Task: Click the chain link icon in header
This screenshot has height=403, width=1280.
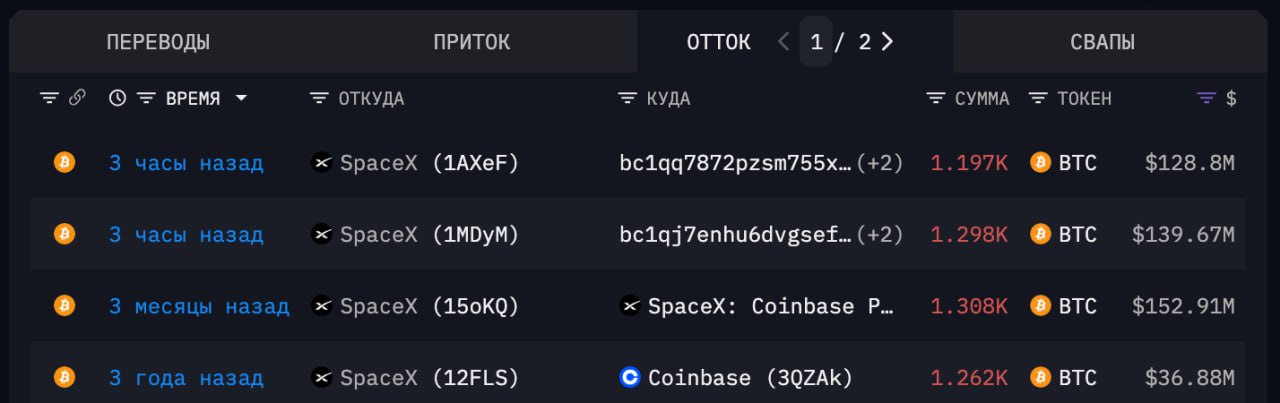Action: coord(77,98)
